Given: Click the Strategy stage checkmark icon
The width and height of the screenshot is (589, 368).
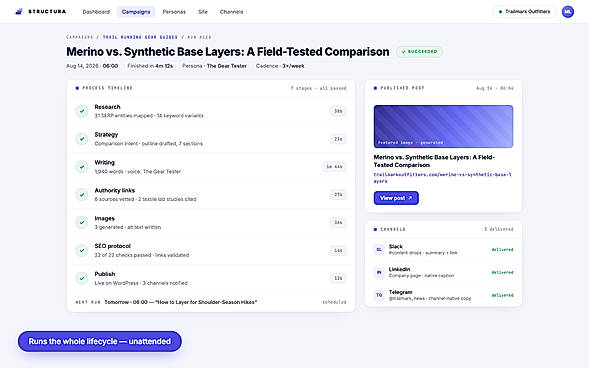Looking at the screenshot, I should (82, 139).
